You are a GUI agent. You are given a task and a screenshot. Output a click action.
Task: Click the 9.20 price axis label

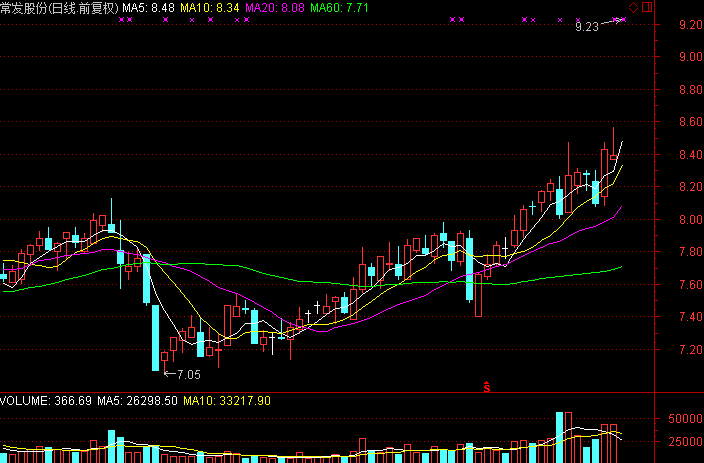click(691, 25)
